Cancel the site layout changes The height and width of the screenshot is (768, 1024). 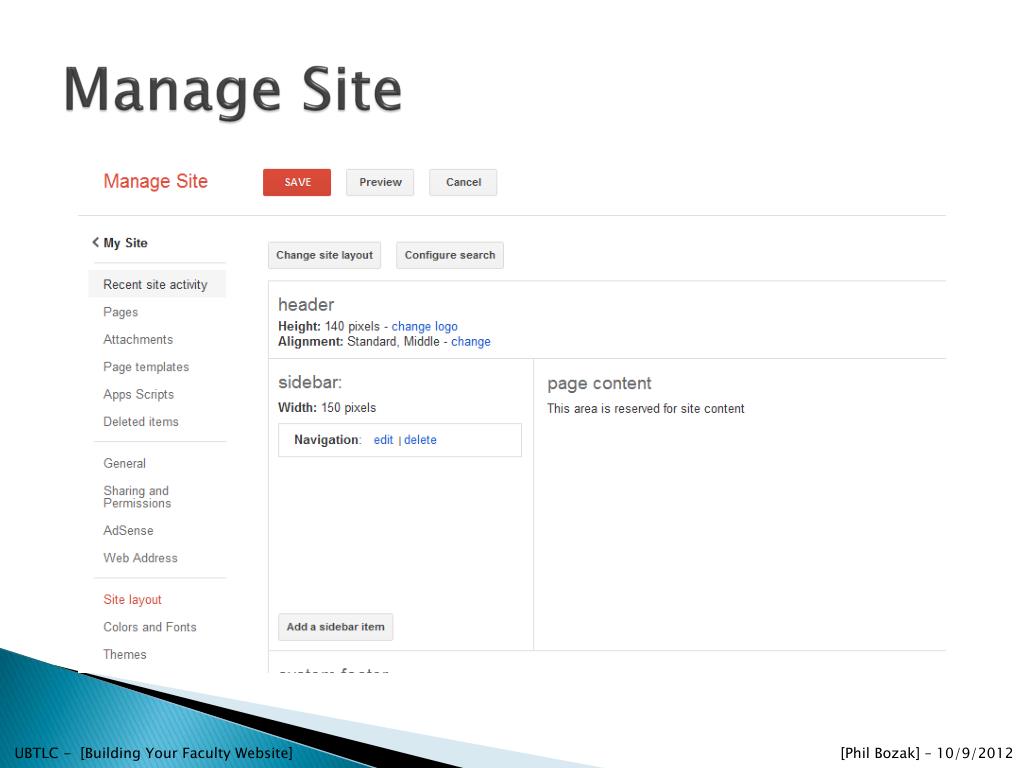[463, 182]
